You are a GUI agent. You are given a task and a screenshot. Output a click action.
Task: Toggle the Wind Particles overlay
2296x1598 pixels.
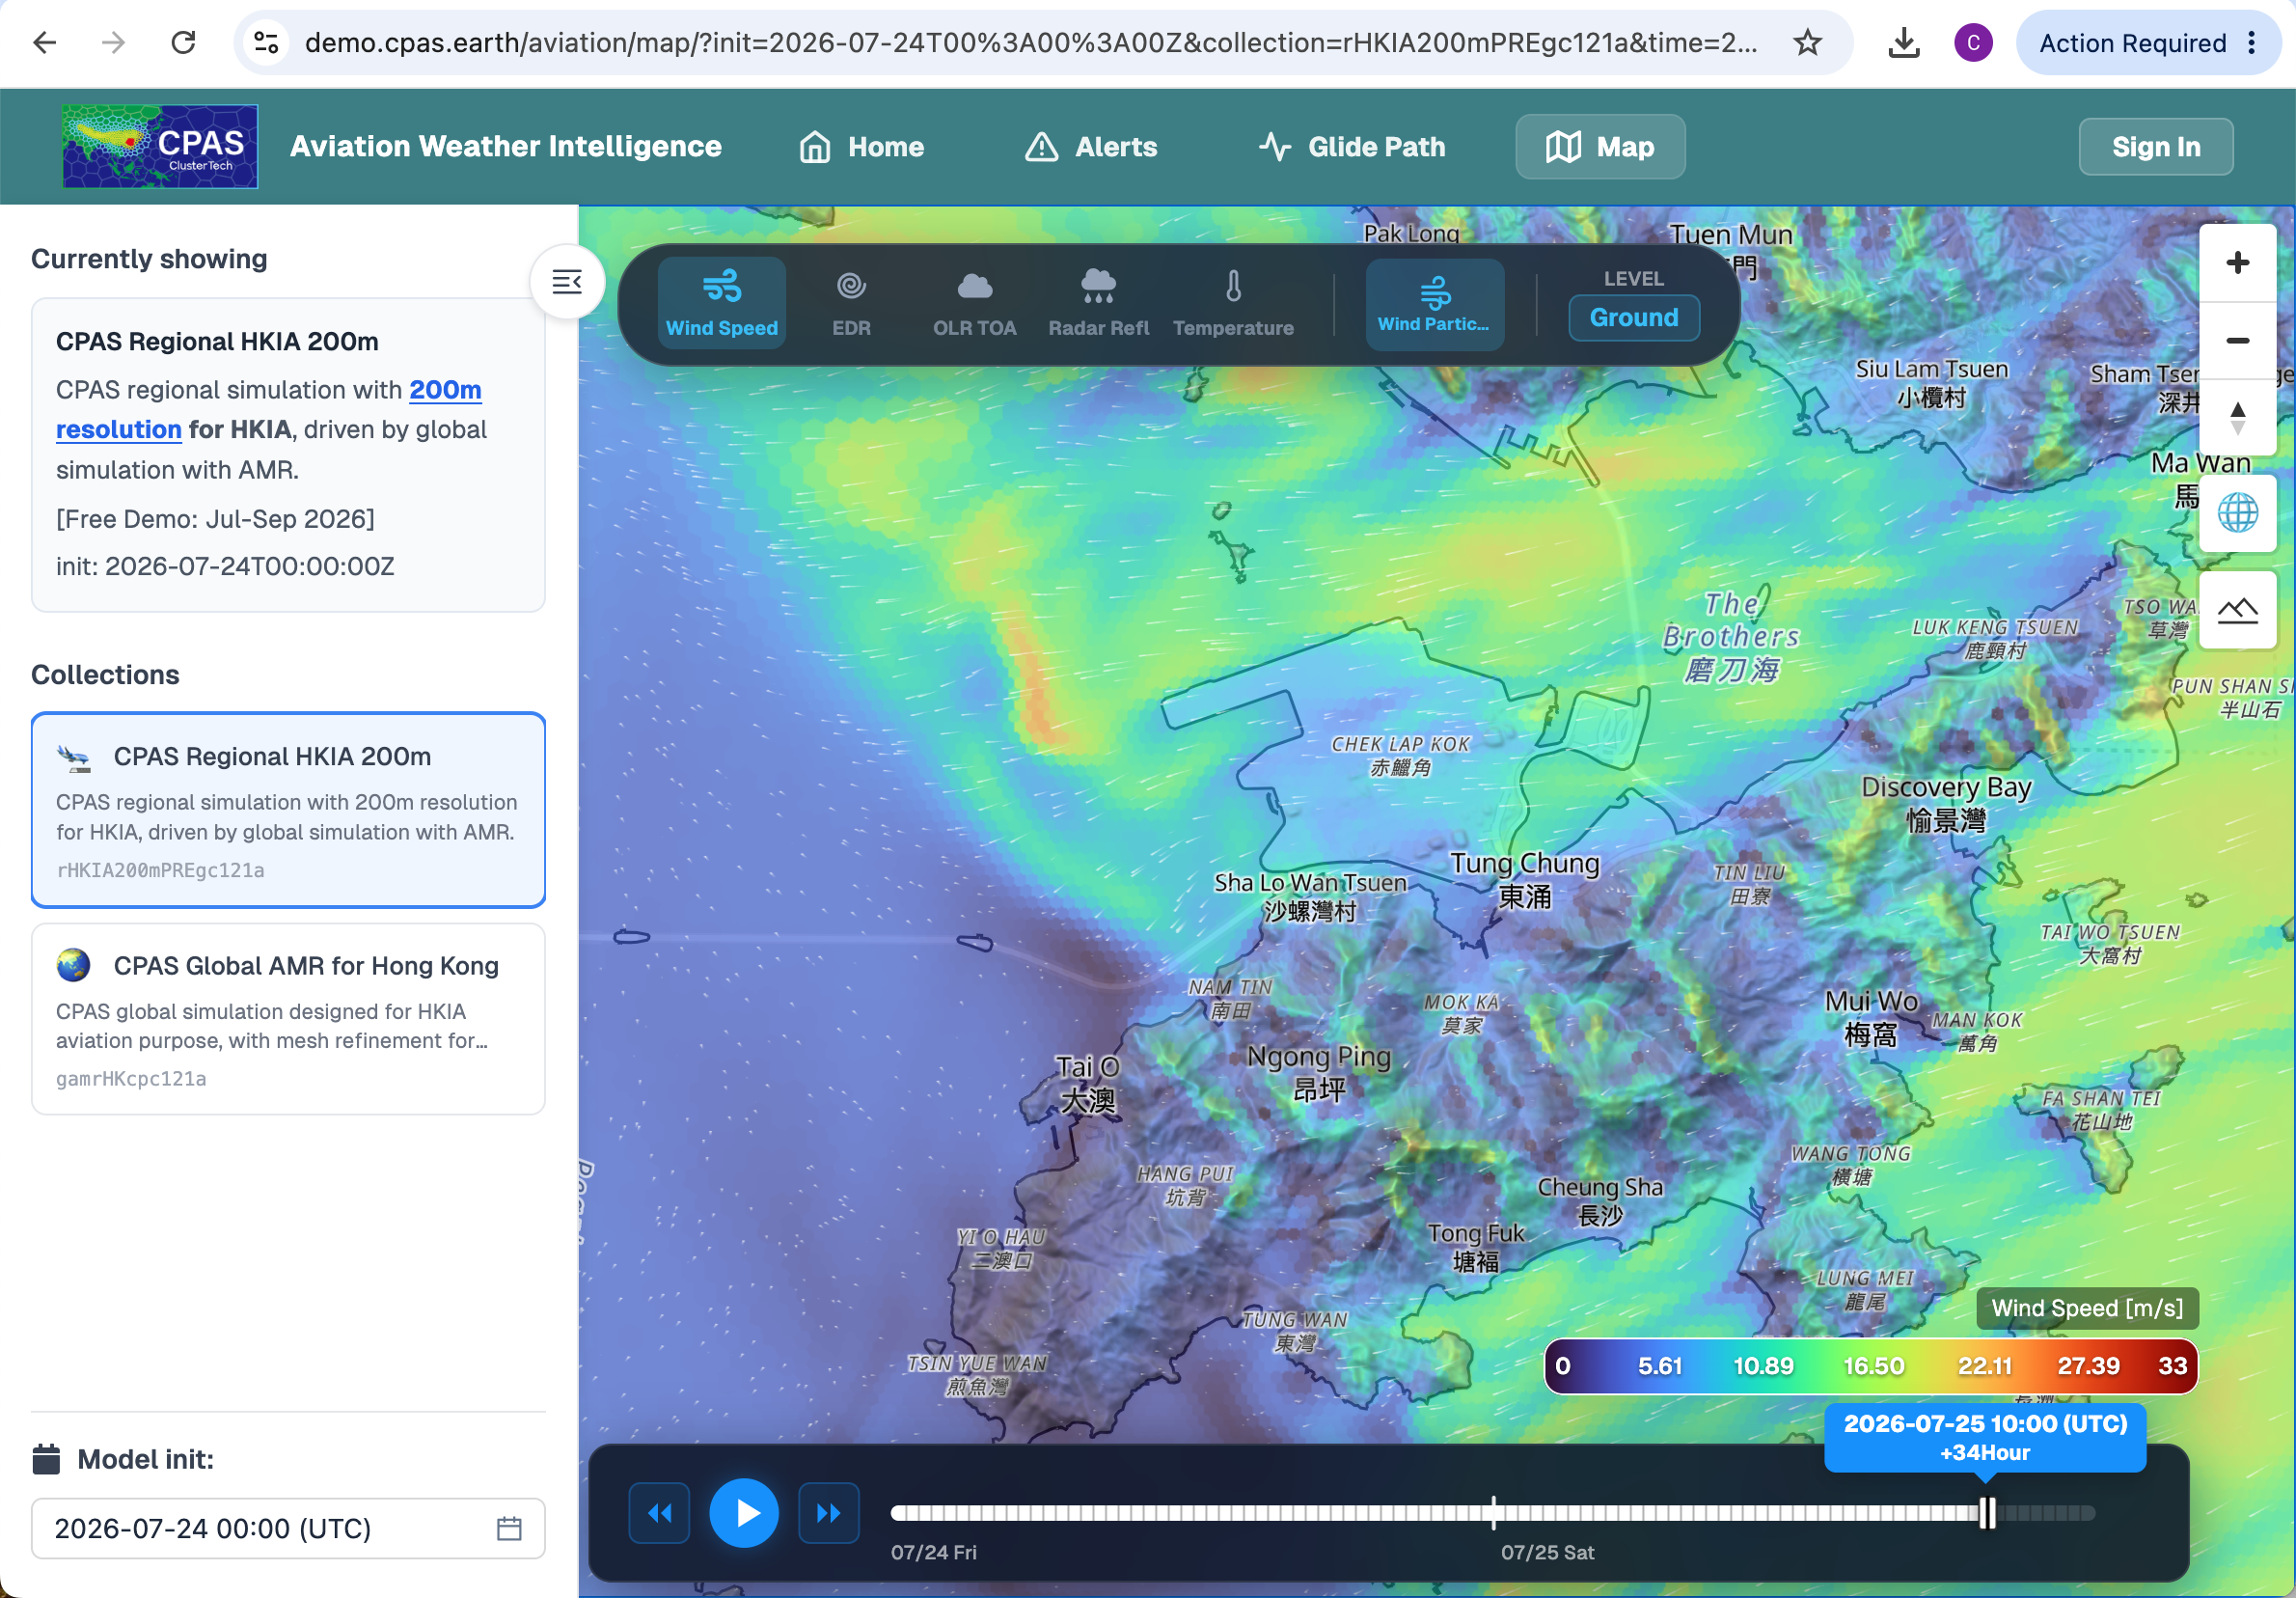[x=1434, y=304]
